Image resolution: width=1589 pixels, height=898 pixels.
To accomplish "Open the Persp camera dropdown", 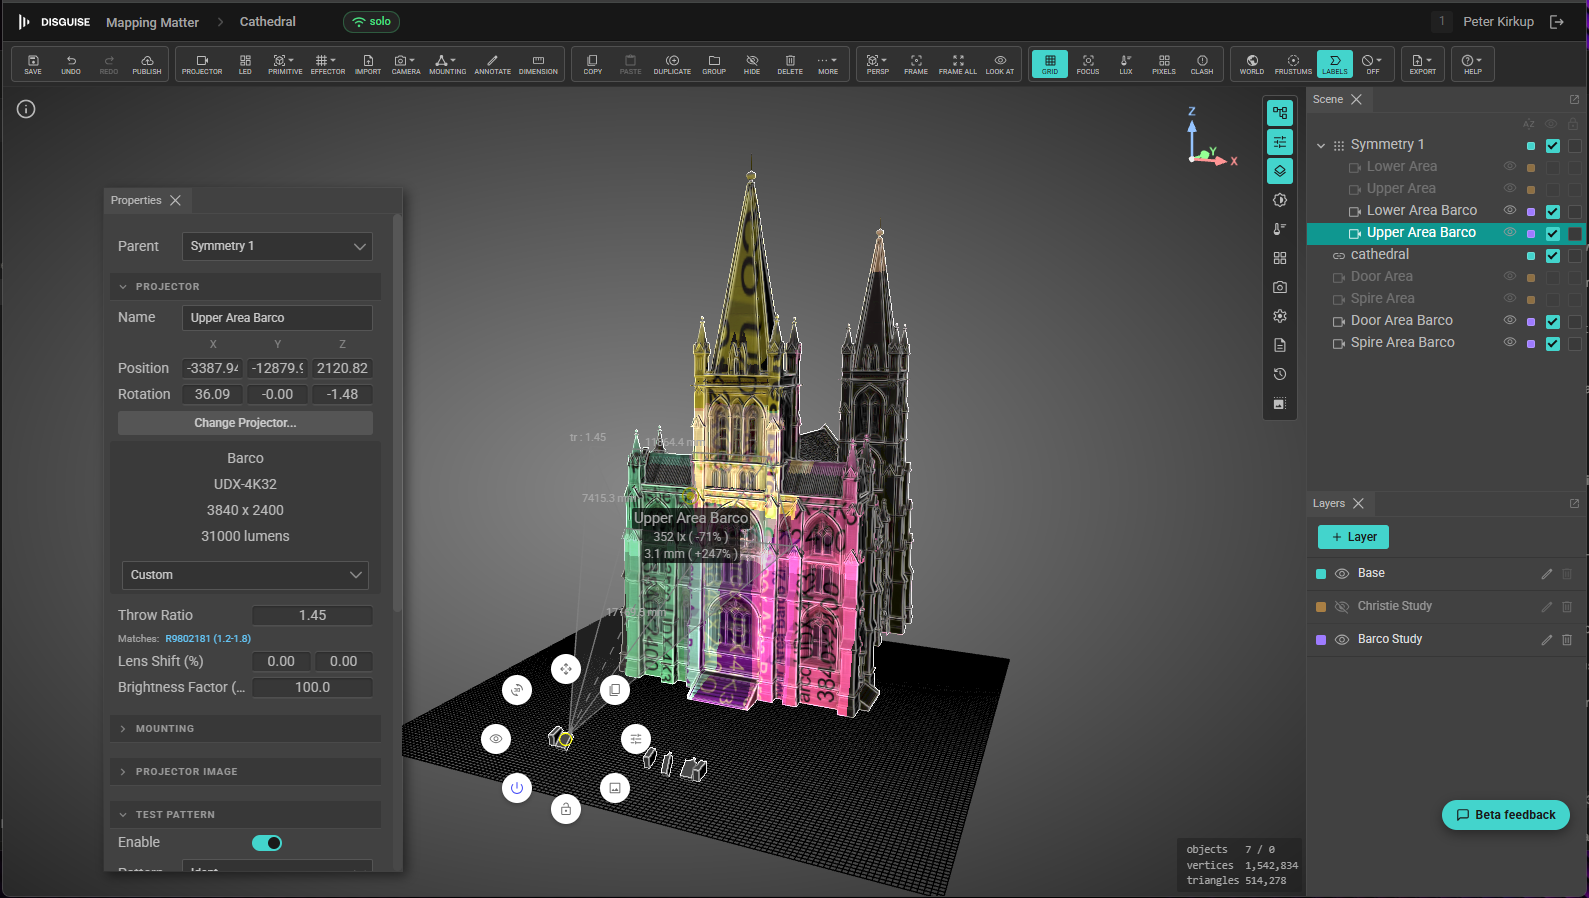I will coord(878,64).
